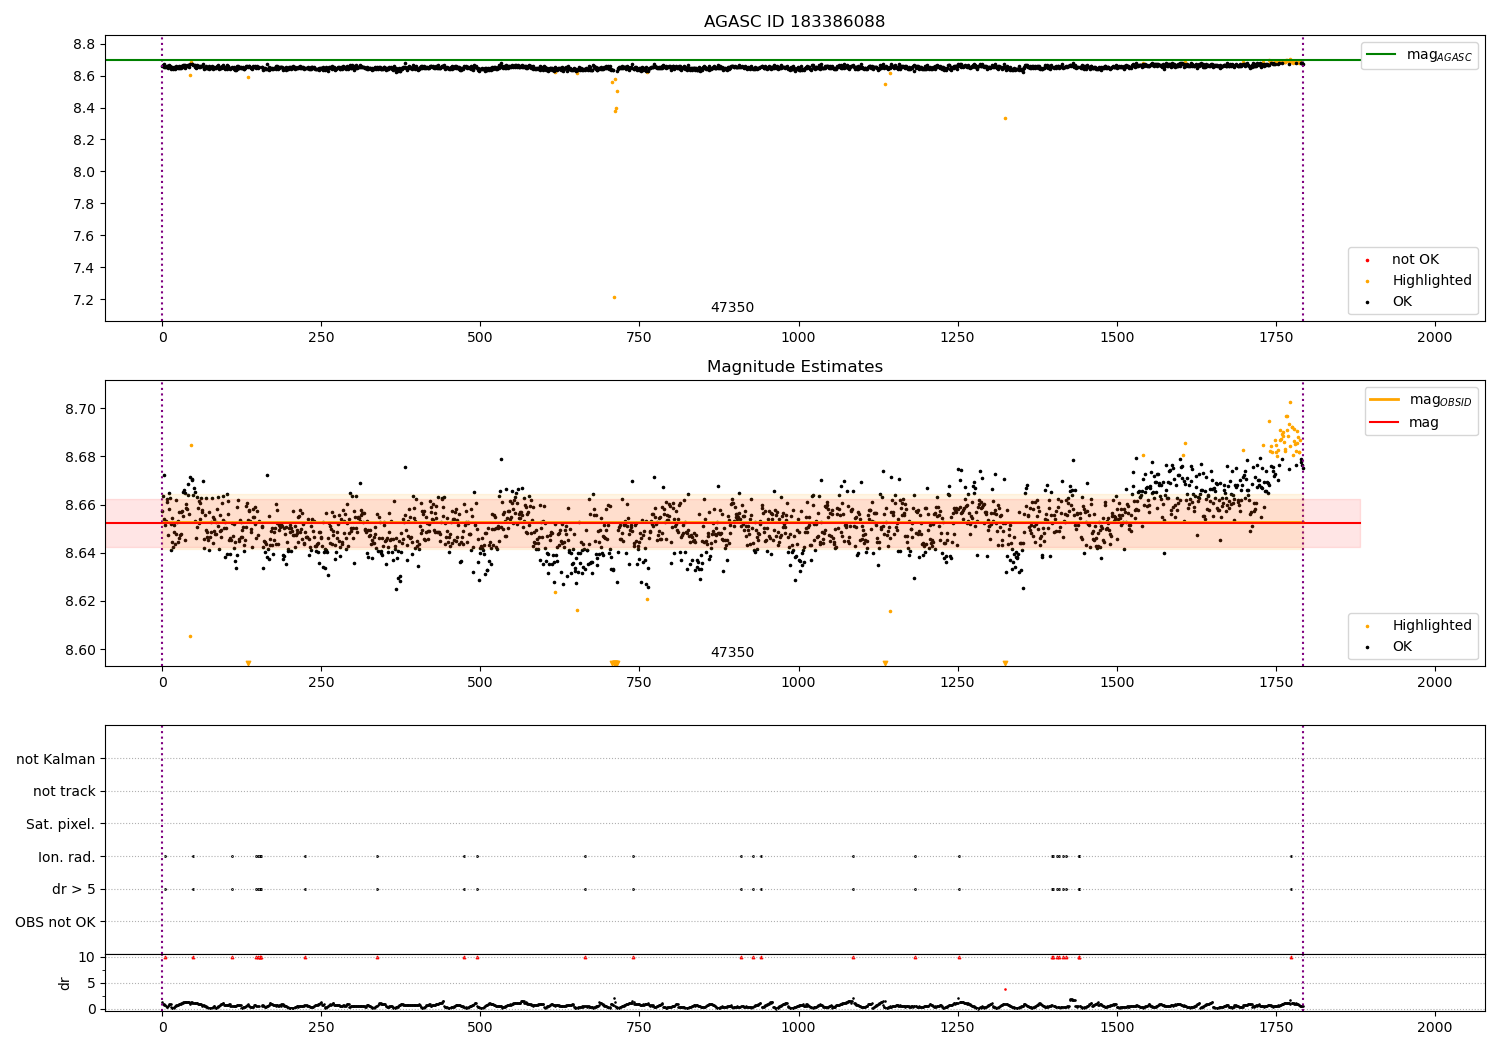Click the 'Magnitude Estimates' plot title
This screenshot has height=1050, width=1500.
click(794, 367)
